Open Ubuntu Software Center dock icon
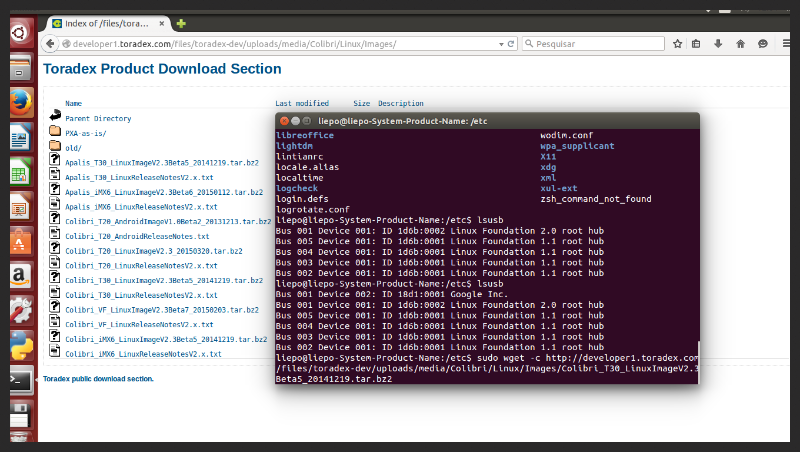This screenshot has height=452, width=800. pyautogui.click(x=20, y=241)
